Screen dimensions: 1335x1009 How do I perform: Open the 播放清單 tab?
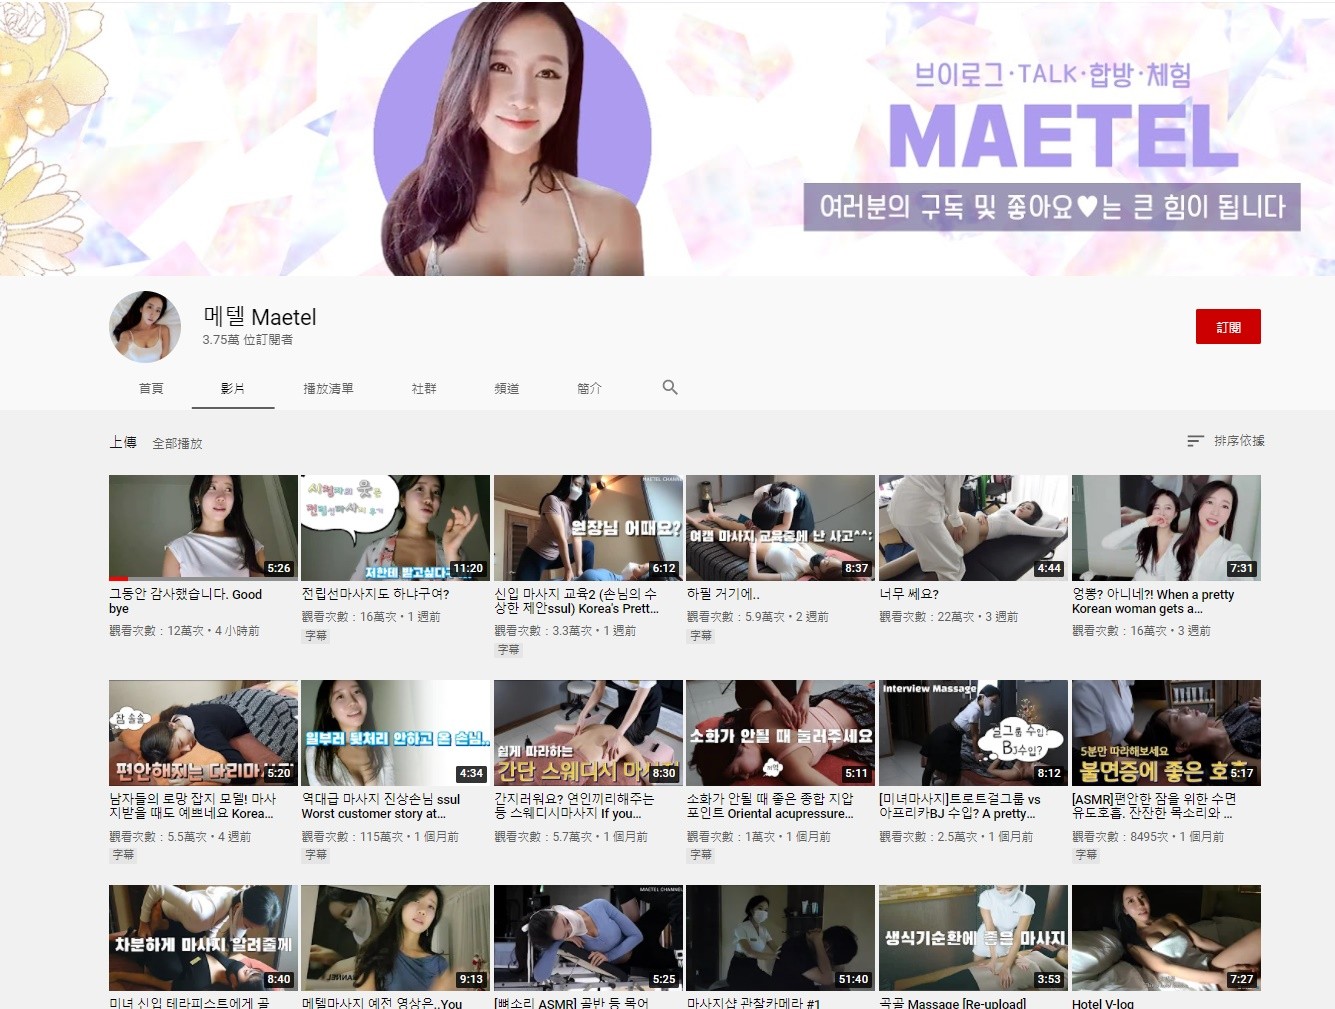328,388
